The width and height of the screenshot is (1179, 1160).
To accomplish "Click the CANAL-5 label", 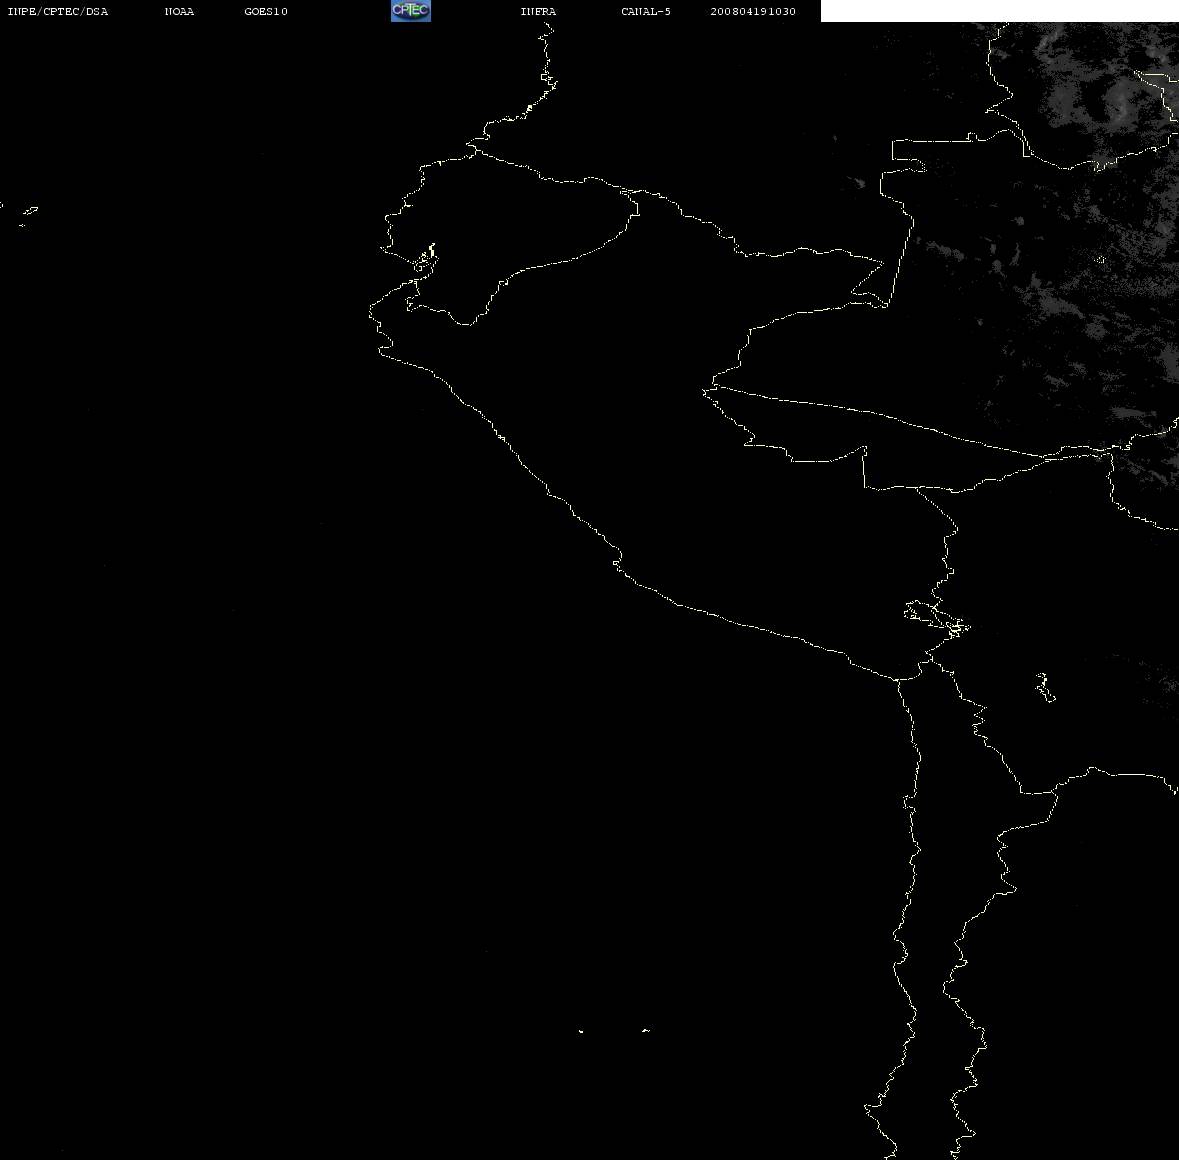I will pyautogui.click(x=646, y=11).
